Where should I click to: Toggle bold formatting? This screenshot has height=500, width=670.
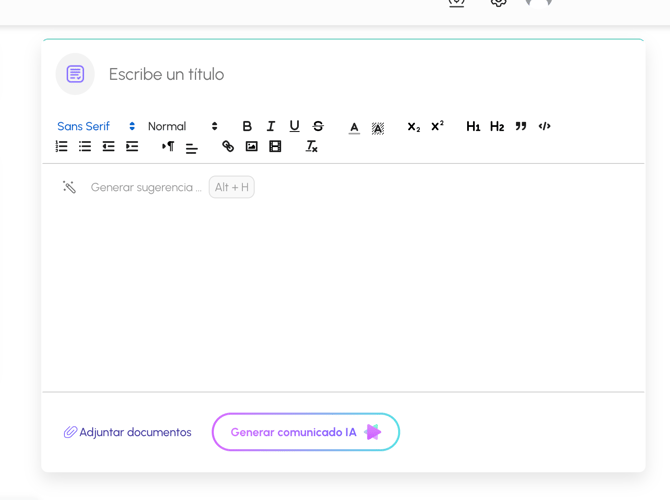click(247, 126)
